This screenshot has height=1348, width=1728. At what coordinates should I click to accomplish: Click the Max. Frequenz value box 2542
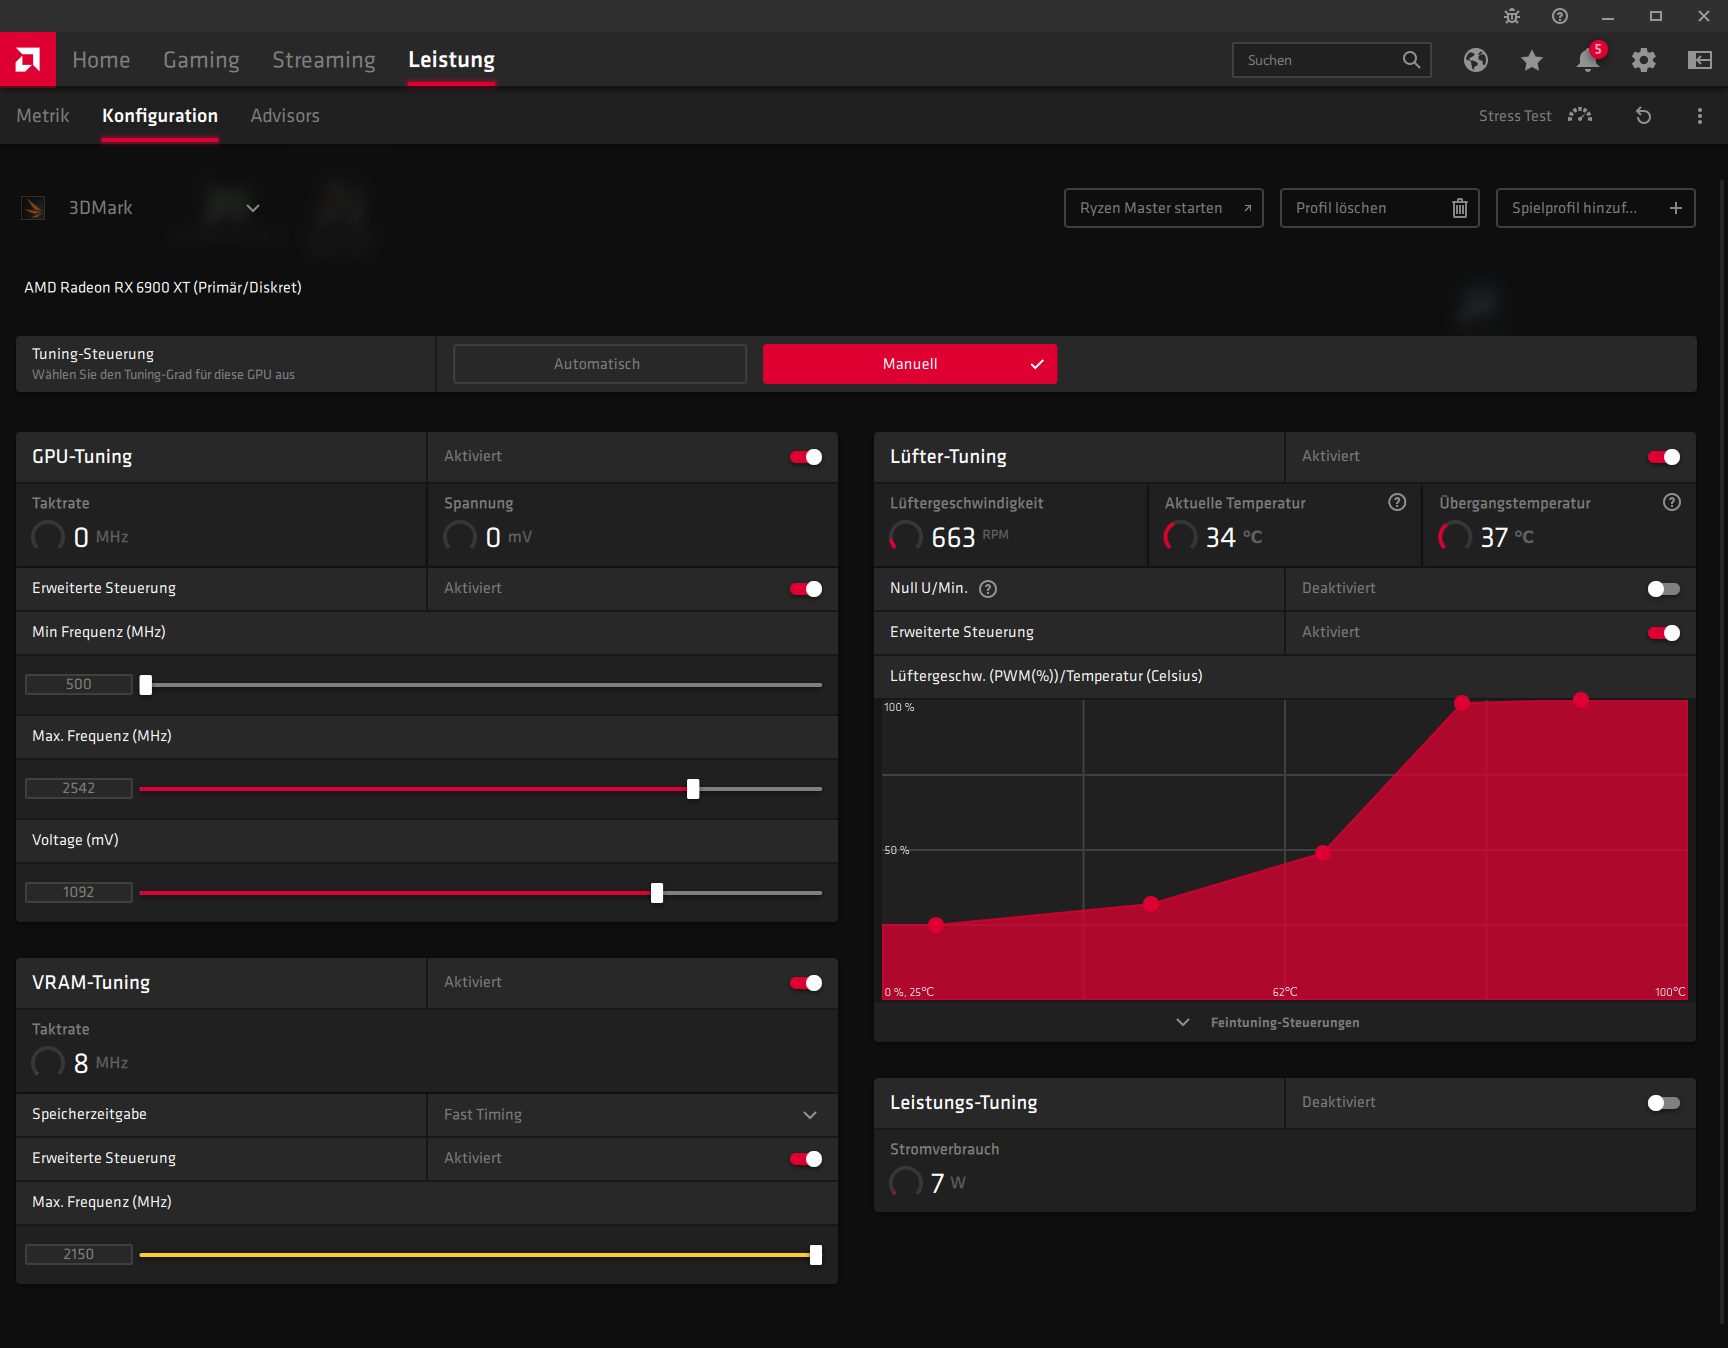79,788
